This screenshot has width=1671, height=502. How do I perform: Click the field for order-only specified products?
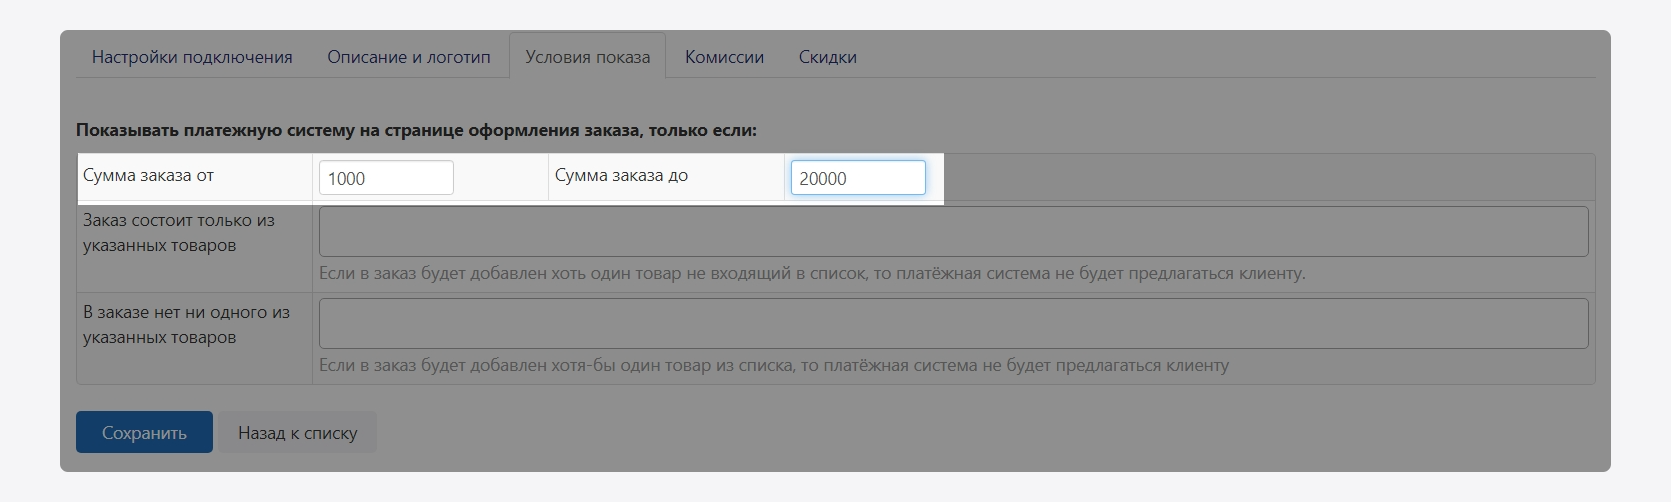tap(952, 231)
